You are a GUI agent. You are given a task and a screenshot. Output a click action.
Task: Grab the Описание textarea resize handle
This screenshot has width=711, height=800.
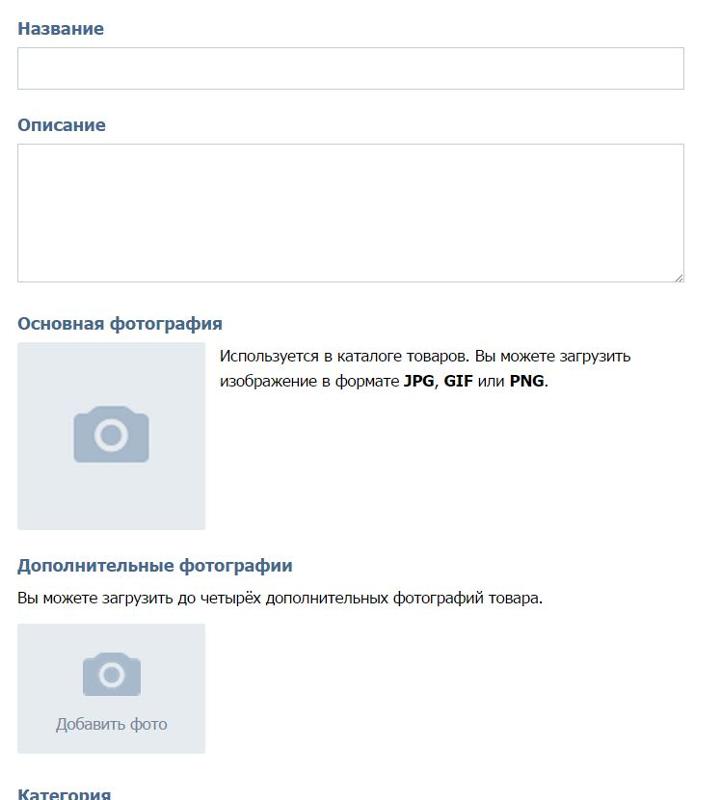(679, 278)
